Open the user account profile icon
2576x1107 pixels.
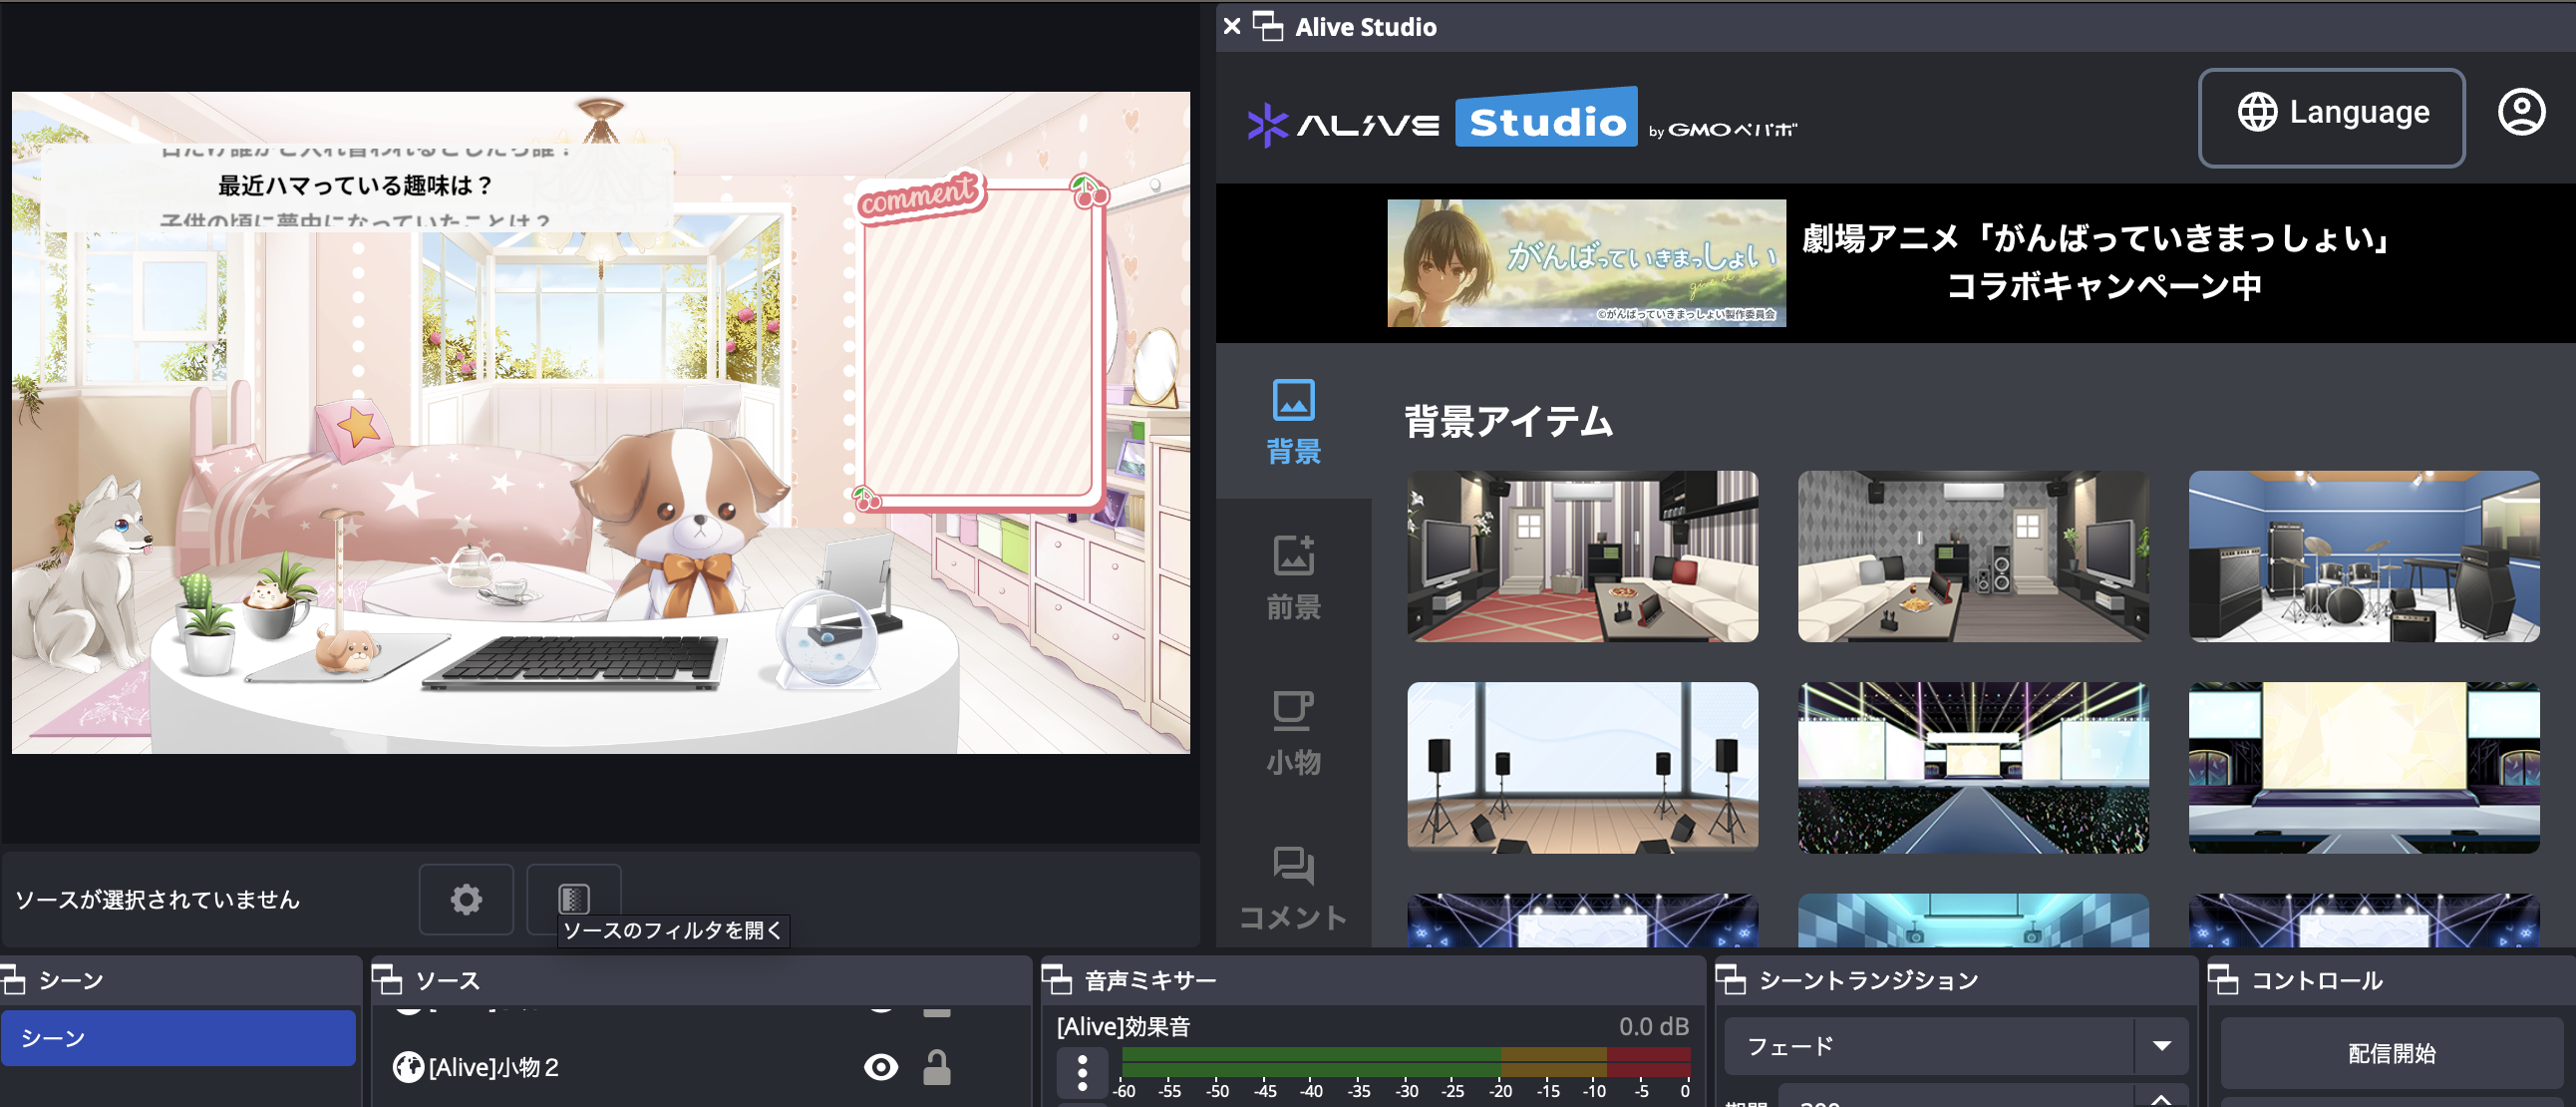coord(2520,112)
